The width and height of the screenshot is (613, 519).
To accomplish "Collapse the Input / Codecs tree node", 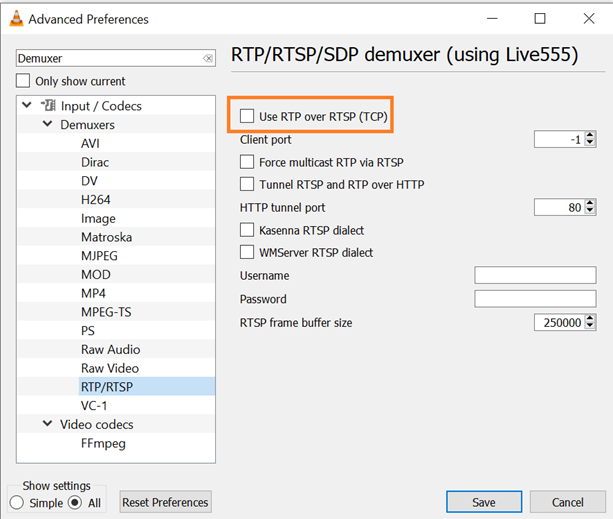I will click(x=27, y=106).
